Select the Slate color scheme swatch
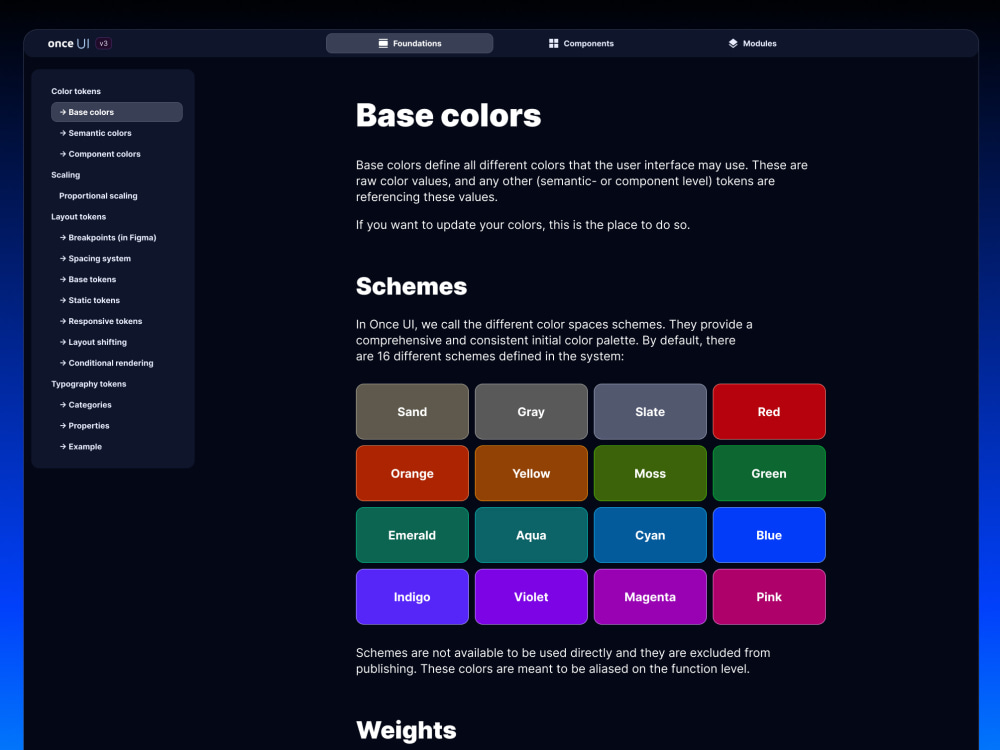 (x=650, y=411)
